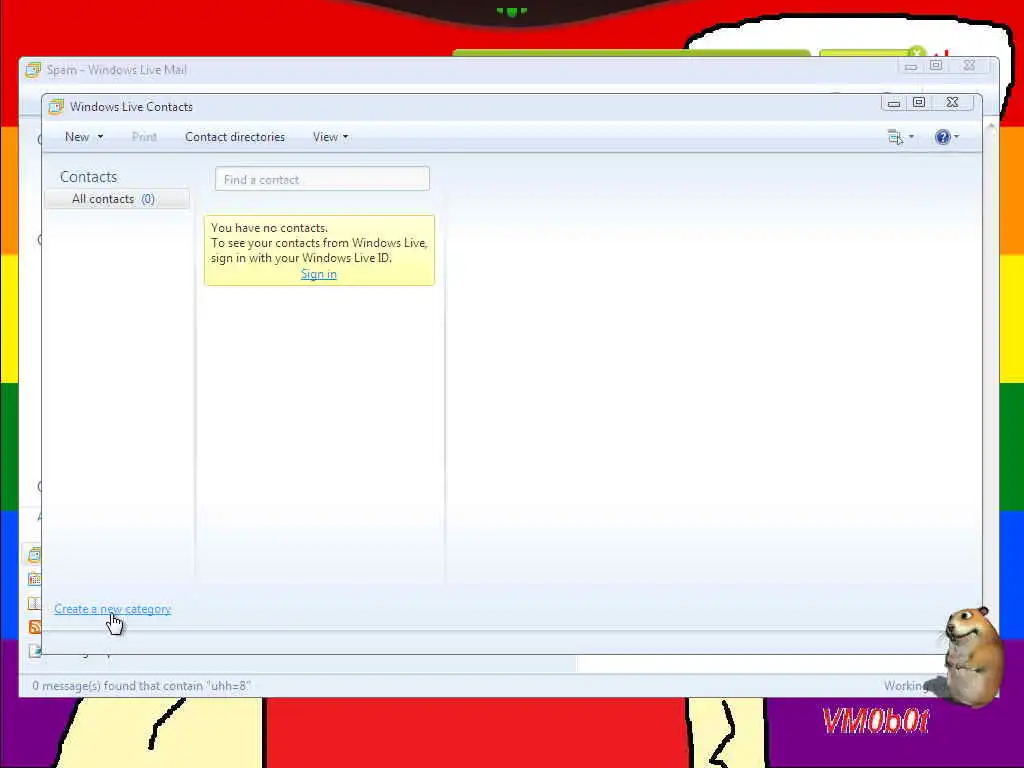Viewport: 1024px width, 768px height.
Task: Click the Contacts book icon in Mail sidebar
Action: pyautogui.click(x=34, y=603)
